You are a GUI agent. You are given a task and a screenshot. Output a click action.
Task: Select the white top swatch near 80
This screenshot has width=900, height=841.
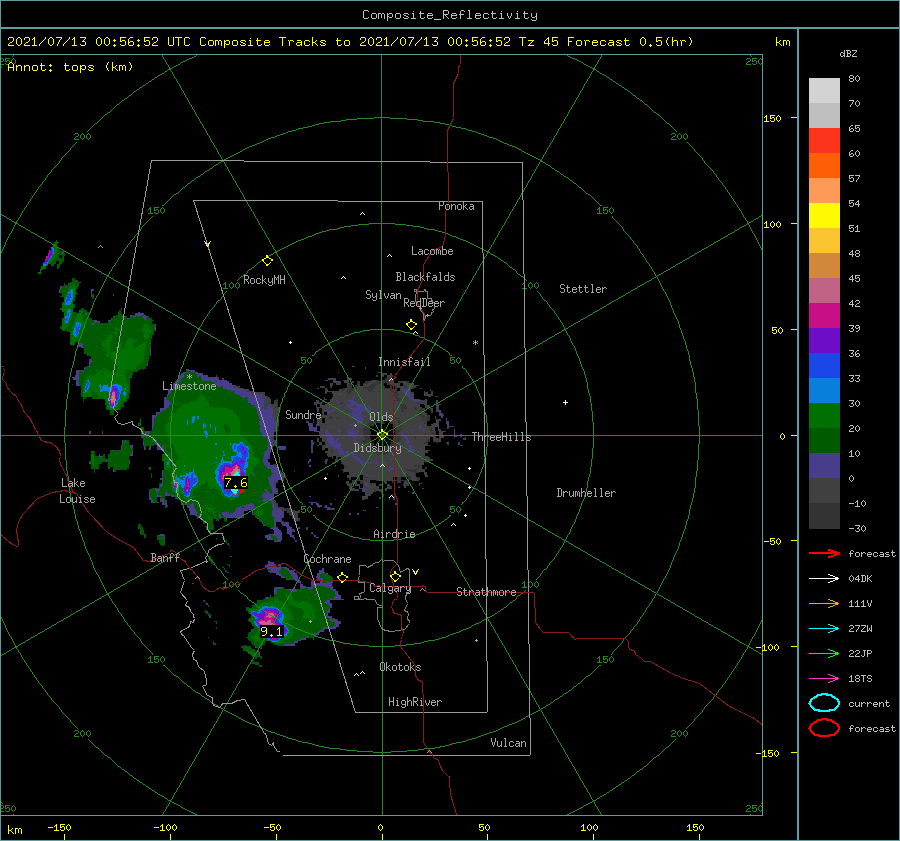click(824, 91)
